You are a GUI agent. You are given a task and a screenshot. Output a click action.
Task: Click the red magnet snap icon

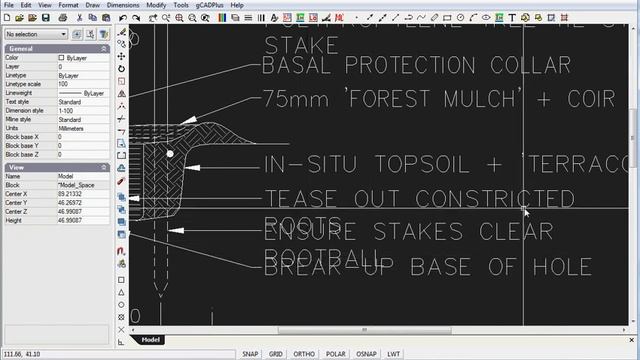click(x=121, y=251)
